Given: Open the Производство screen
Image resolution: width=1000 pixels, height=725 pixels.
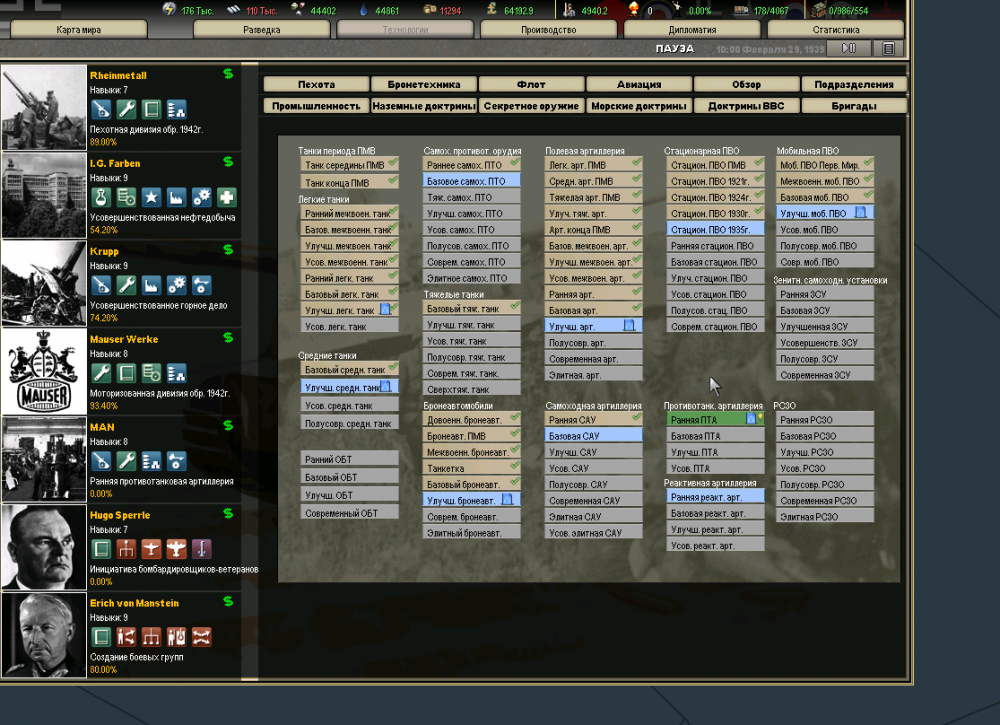Looking at the screenshot, I should pyautogui.click(x=549, y=30).
